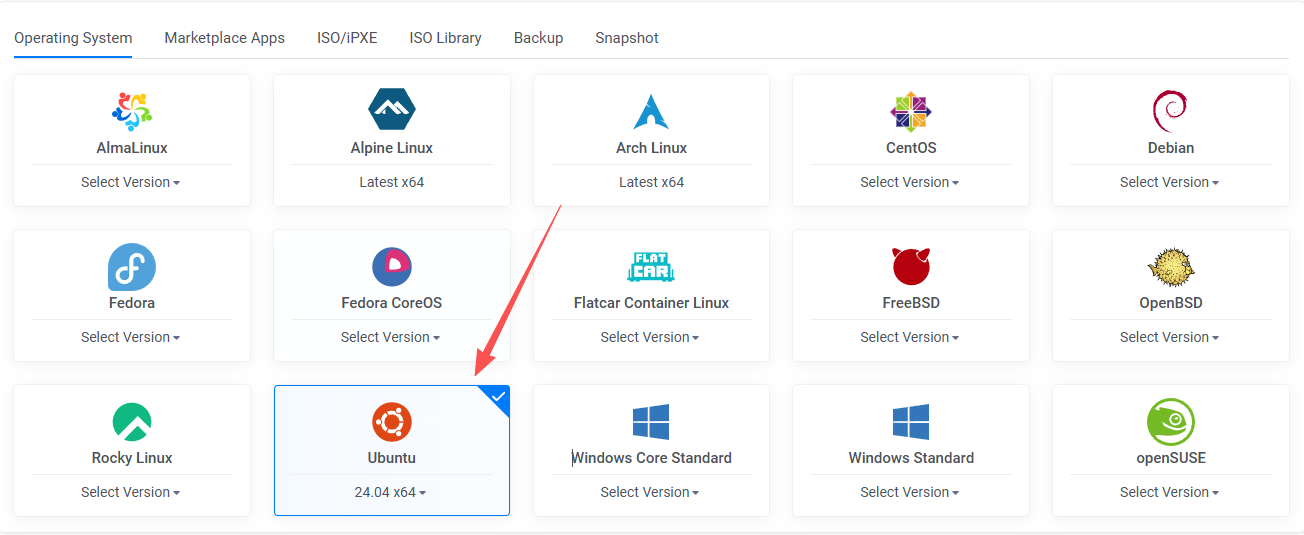Switch to Marketplace Apps tab
Screen dimensions: 1304x535
click(224, 38)
